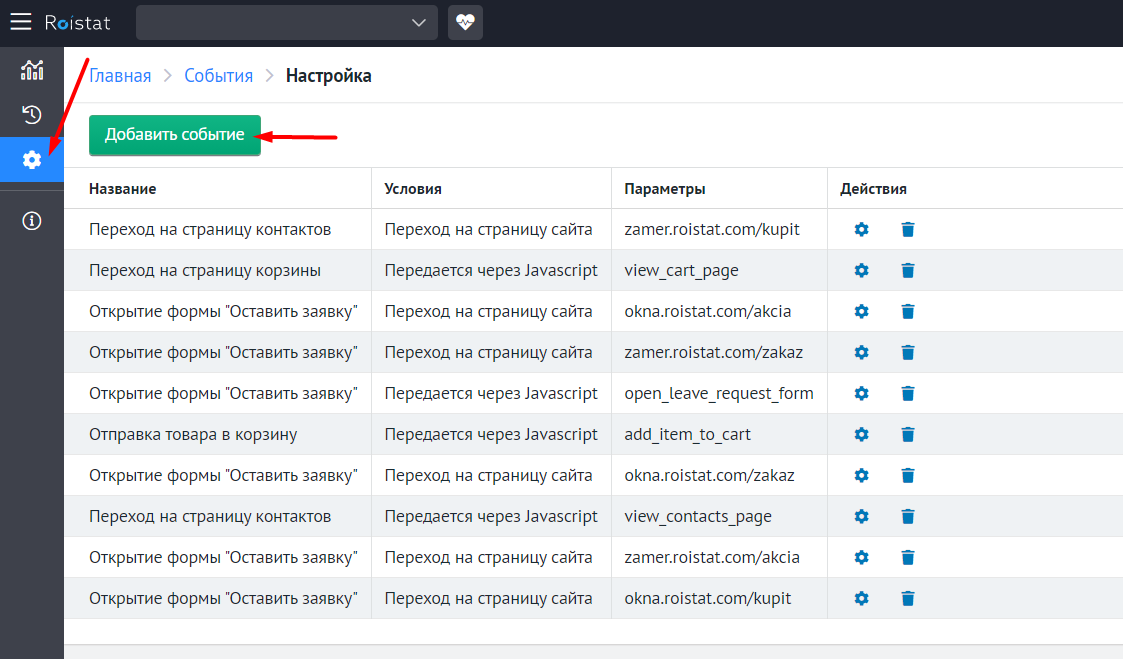Click the Настройка breadcrumb title
The width and height of the screenshot is (1123, 659).
[329, 76]
